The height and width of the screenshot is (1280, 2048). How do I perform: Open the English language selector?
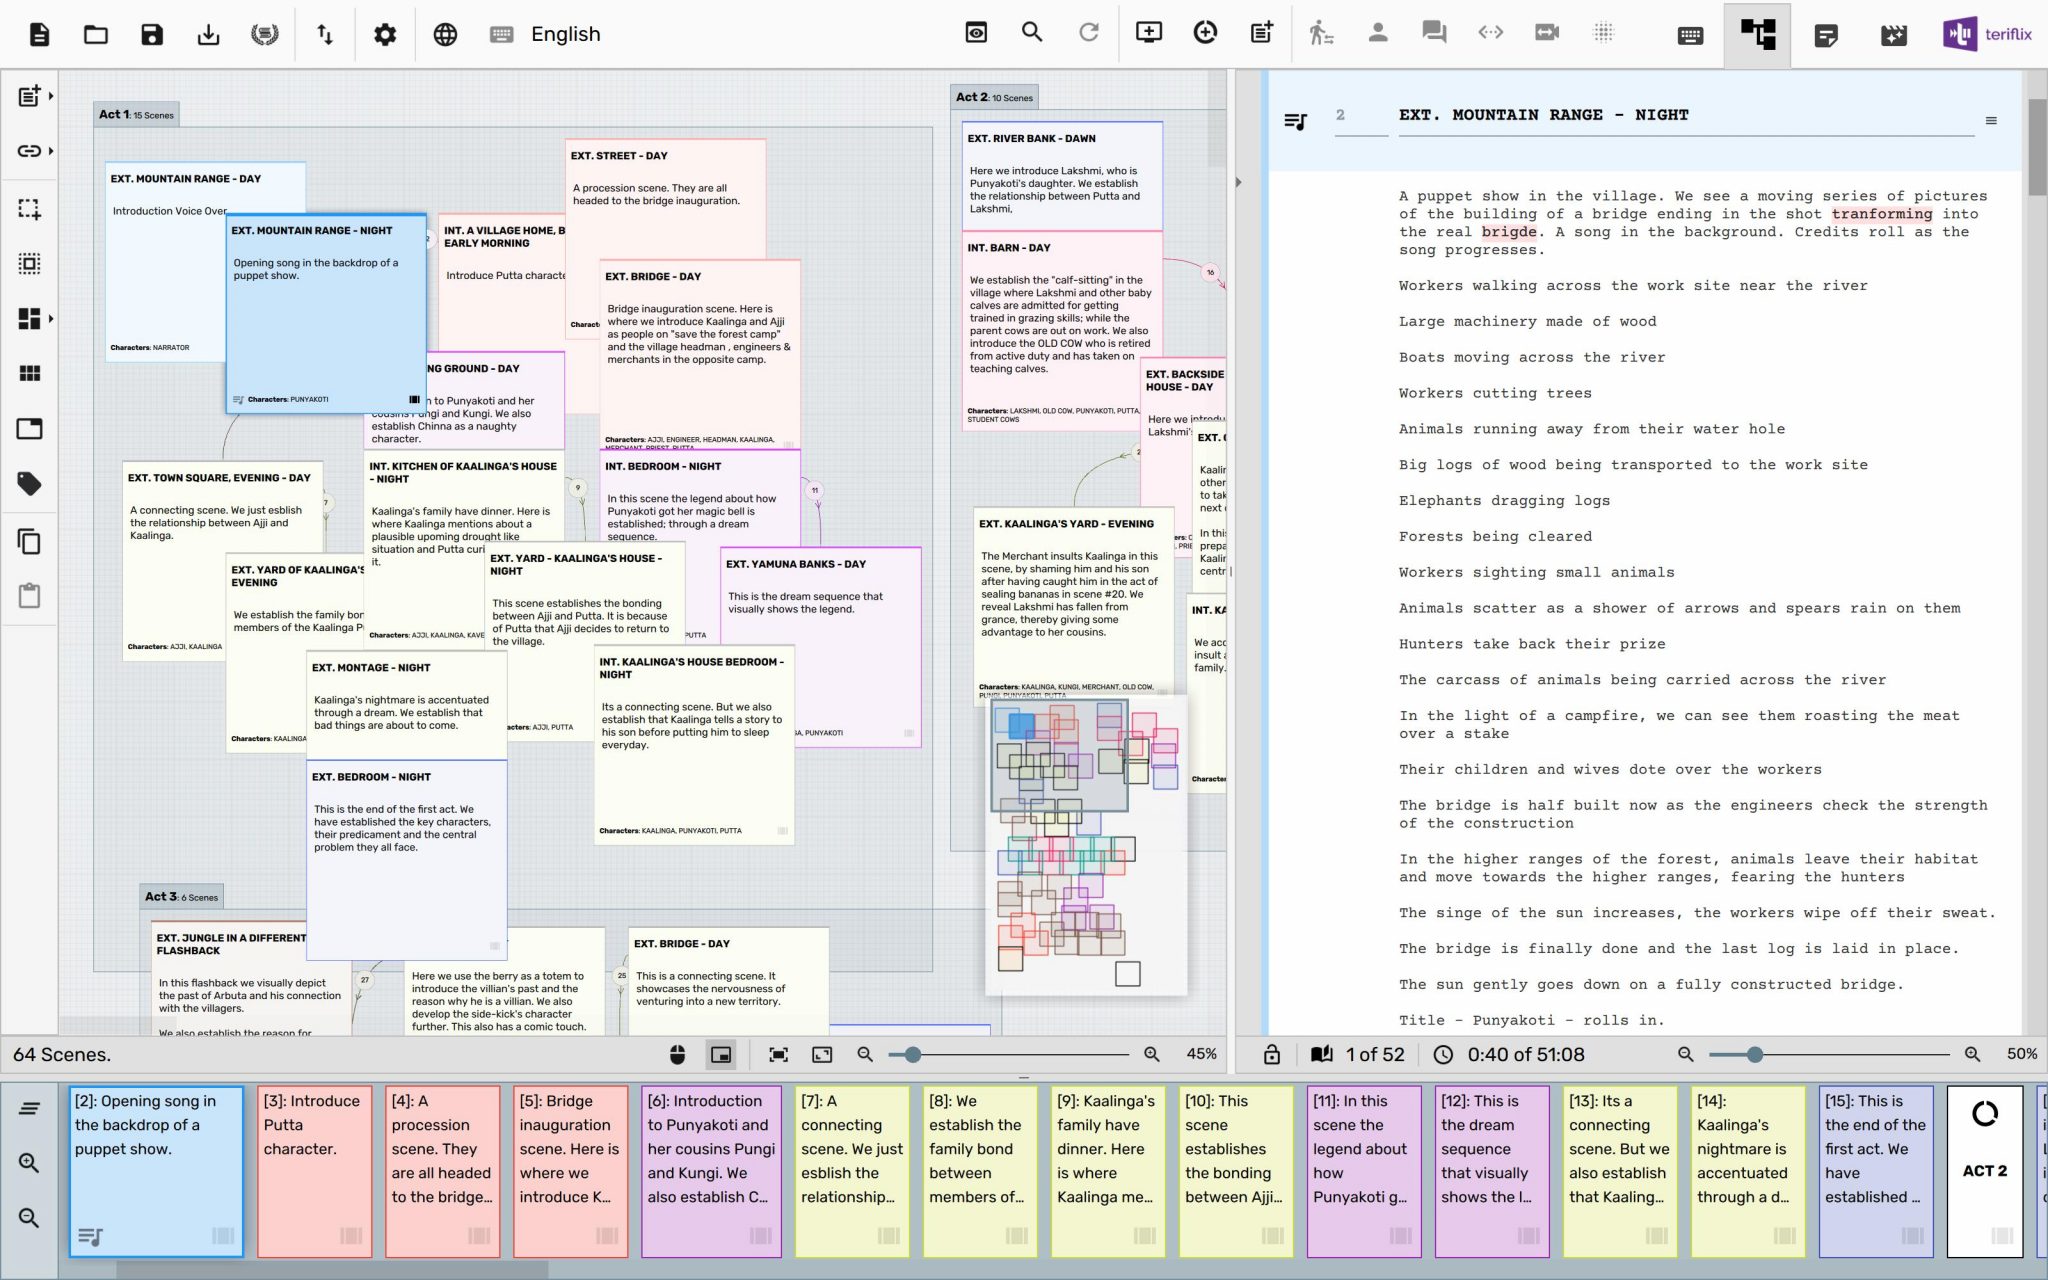click(x=565, y=33)
